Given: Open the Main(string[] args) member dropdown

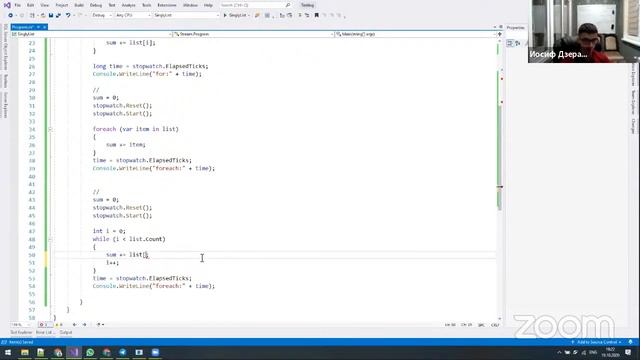Looking at the screenshot, I should [415, 34].
